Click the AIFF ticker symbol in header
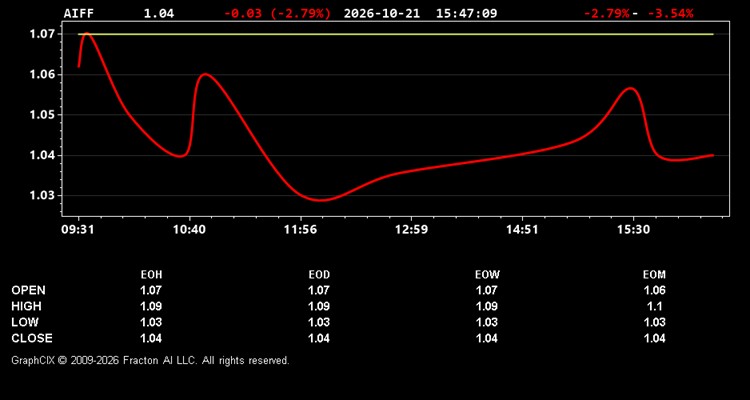 [x=78, y=13]
